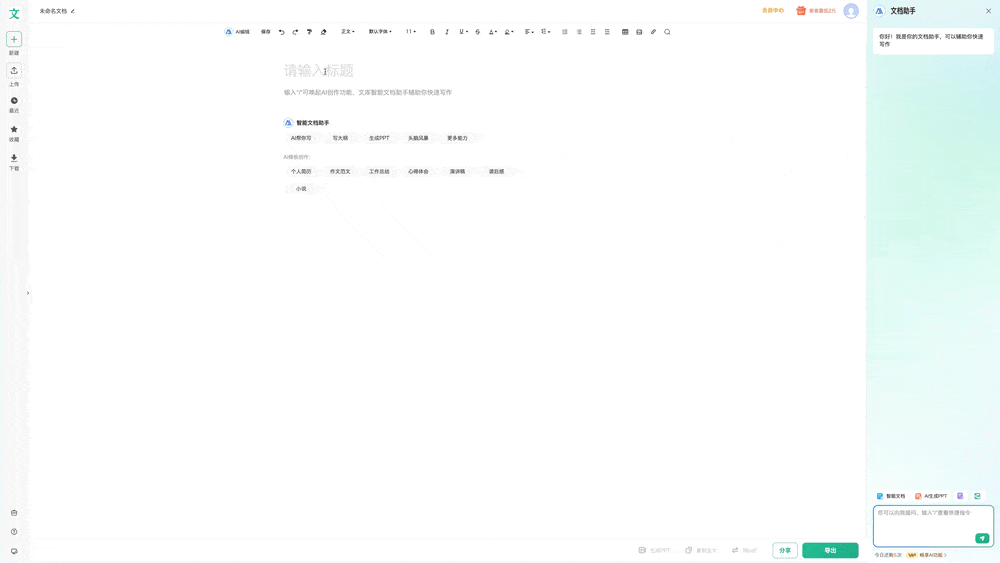
Task: Insert a table using the table icon
Action: coord(625,32)
